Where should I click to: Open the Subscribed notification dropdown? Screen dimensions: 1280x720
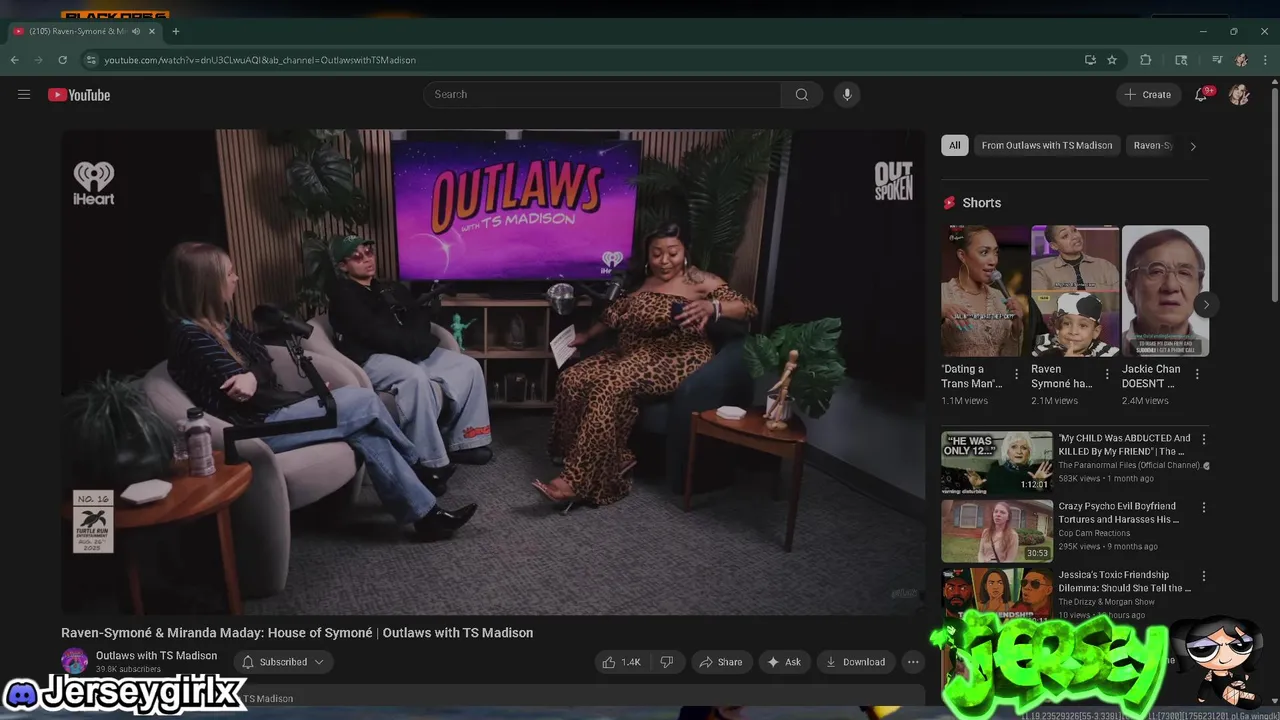pyautogui.click(x=284, y=662)
